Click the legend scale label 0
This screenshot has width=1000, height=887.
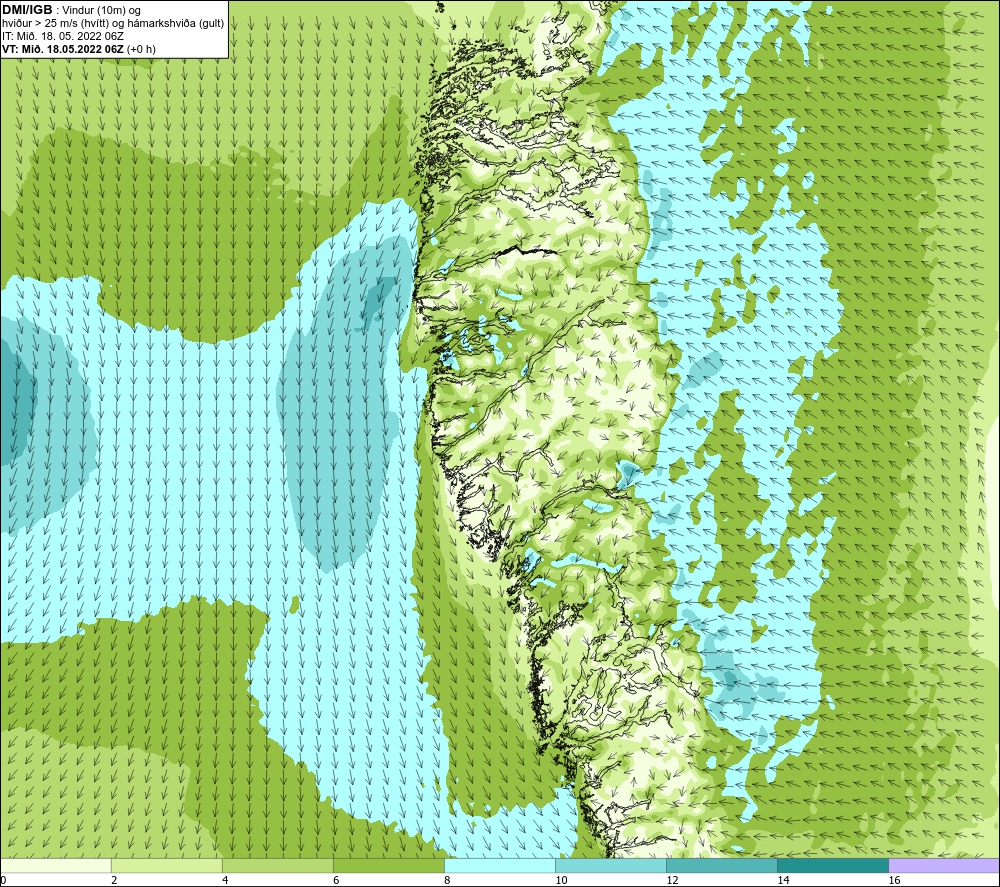click(x=3, y=881)
